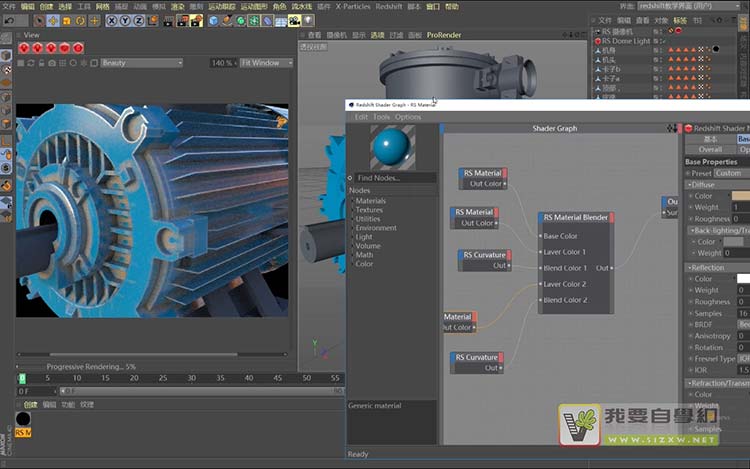Click the Find Nodes search field

(396, 178)
